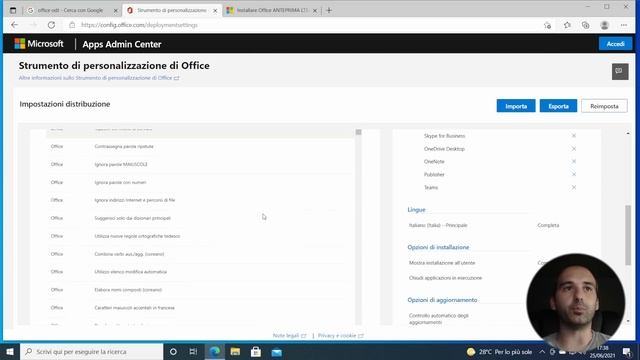Viewport: 640px width, 360px height.
Task: Reload the page with the refresh icon
Action: click(x=51, y=25)
